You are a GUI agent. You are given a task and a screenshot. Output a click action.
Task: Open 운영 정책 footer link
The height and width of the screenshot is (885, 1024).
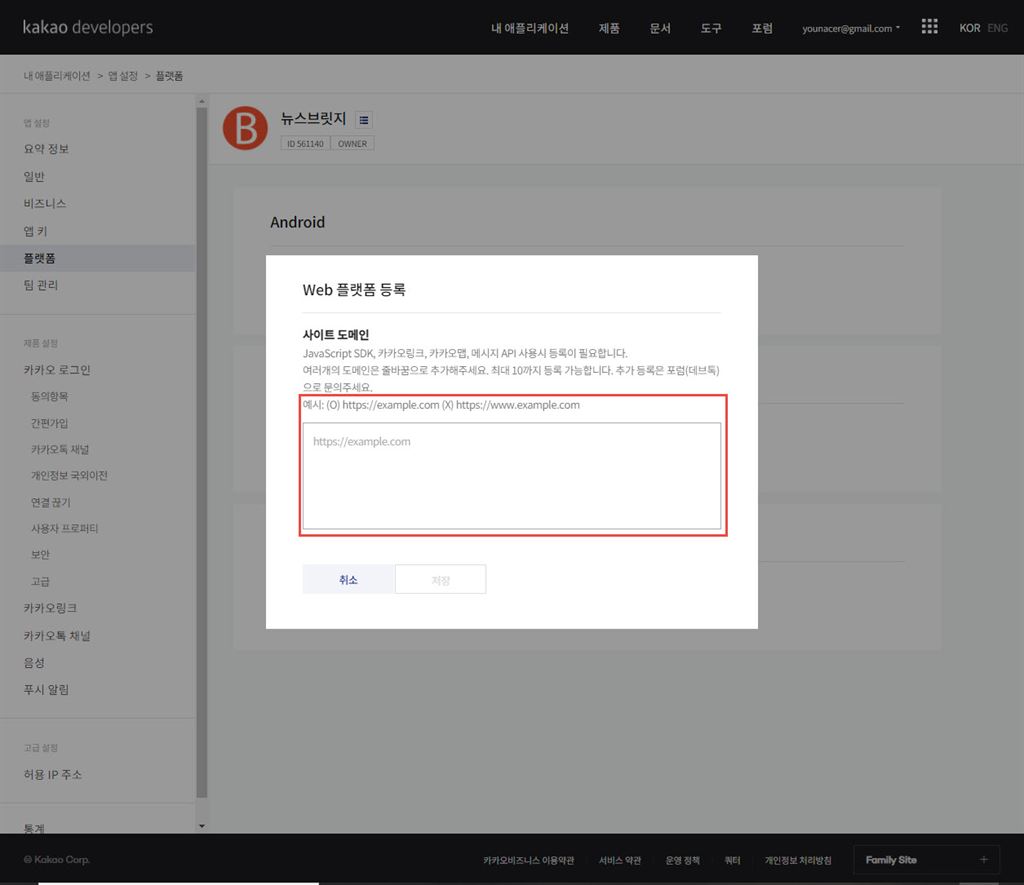[x=682, y=860]
